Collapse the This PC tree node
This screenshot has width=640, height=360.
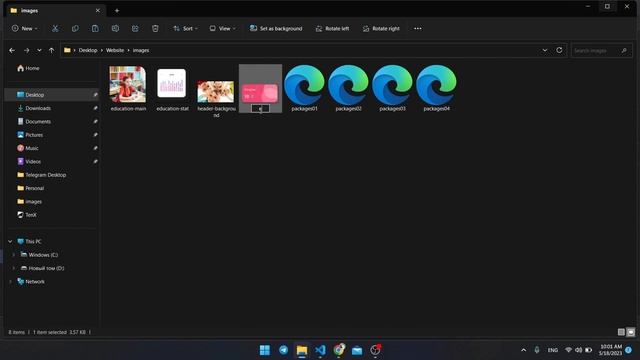pos(10,242)
